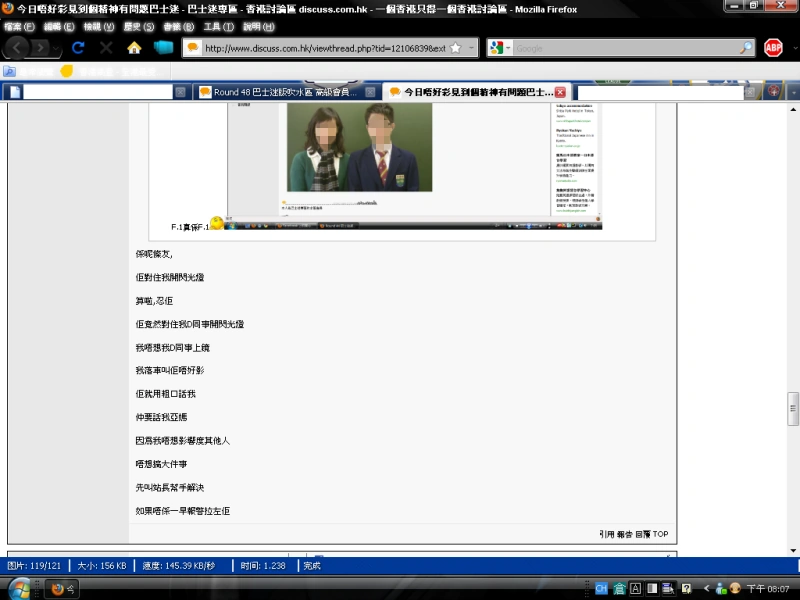Bookmark this page with the star icon
800x600 pixels.
click(x=456, y=48)
